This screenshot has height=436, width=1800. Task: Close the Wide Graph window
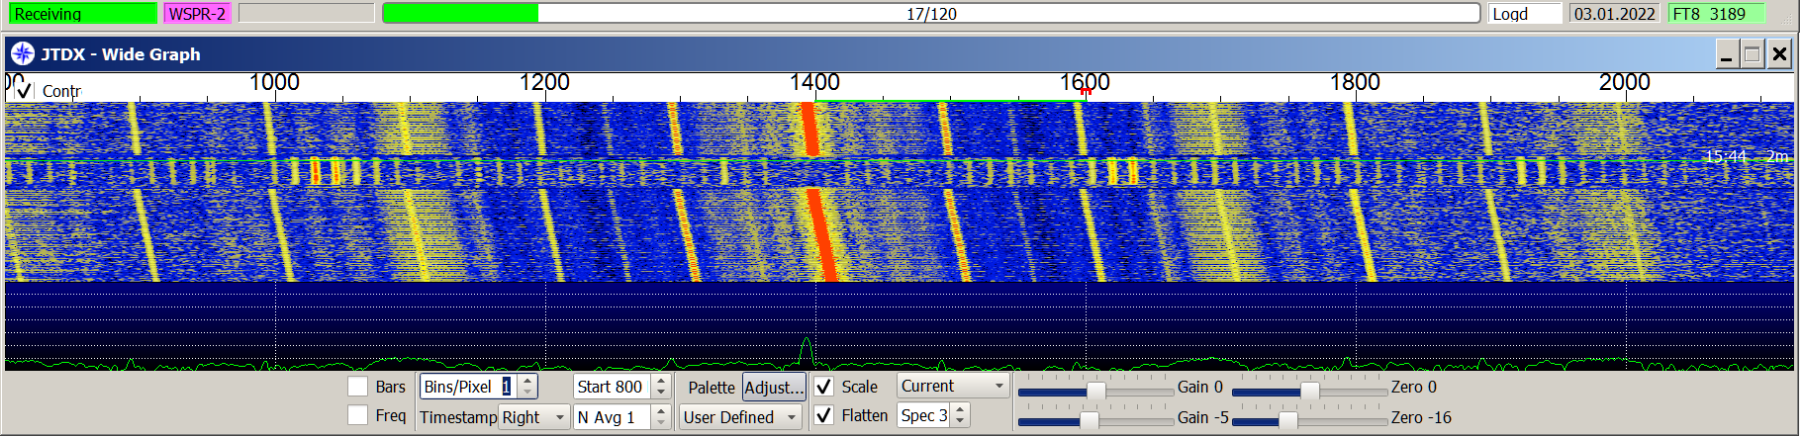(1779, 54)
